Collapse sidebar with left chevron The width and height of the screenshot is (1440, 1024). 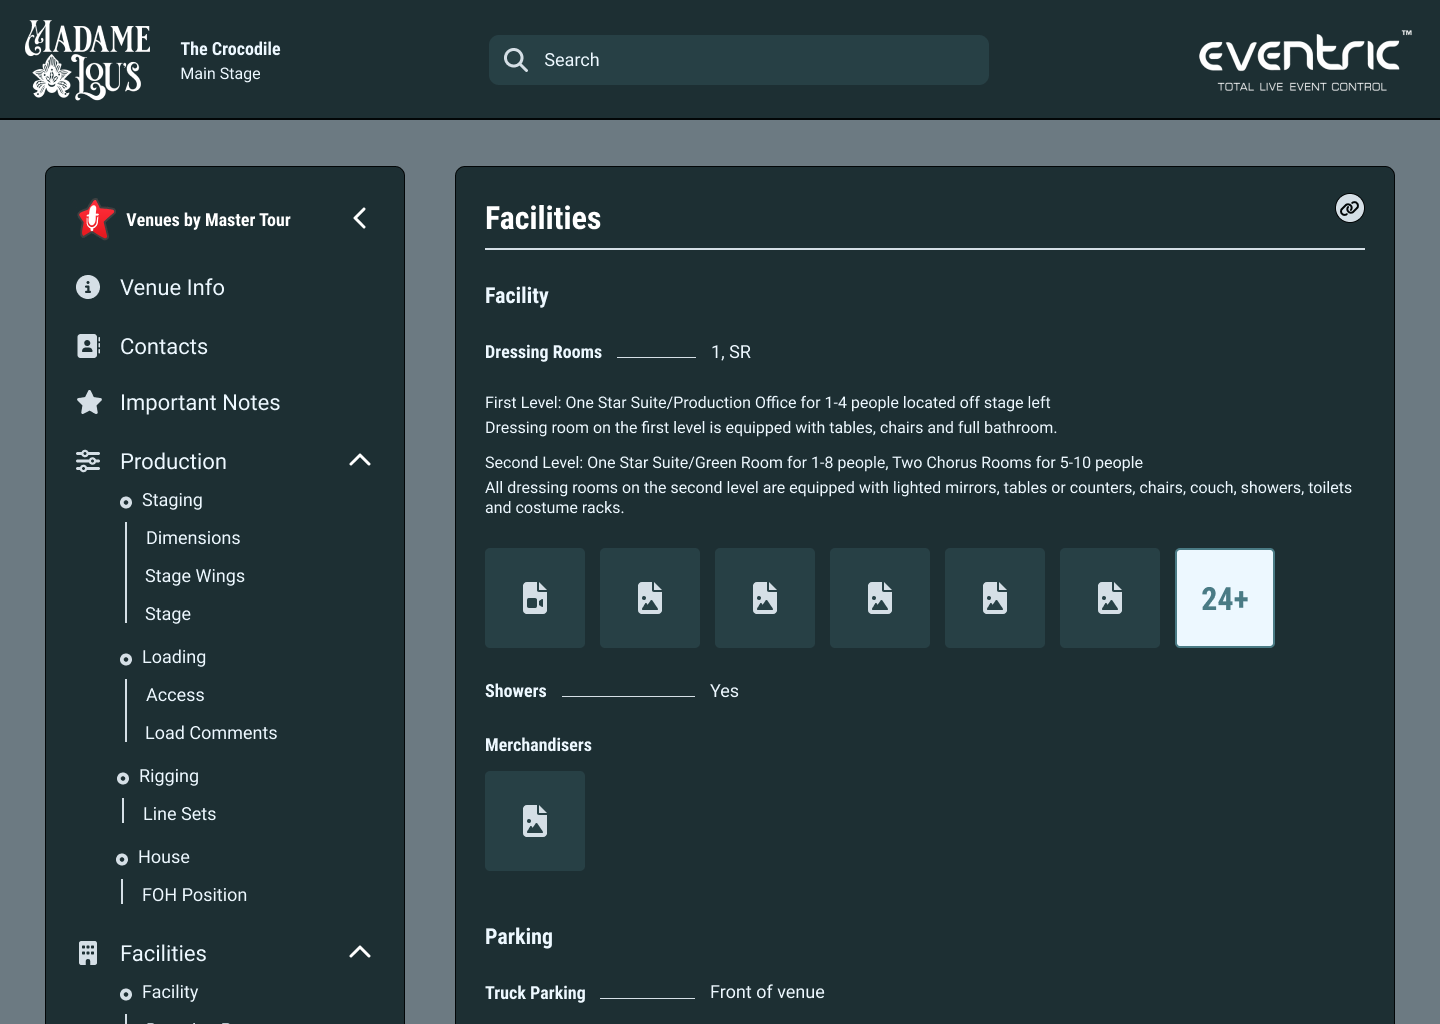click(360, 218)
